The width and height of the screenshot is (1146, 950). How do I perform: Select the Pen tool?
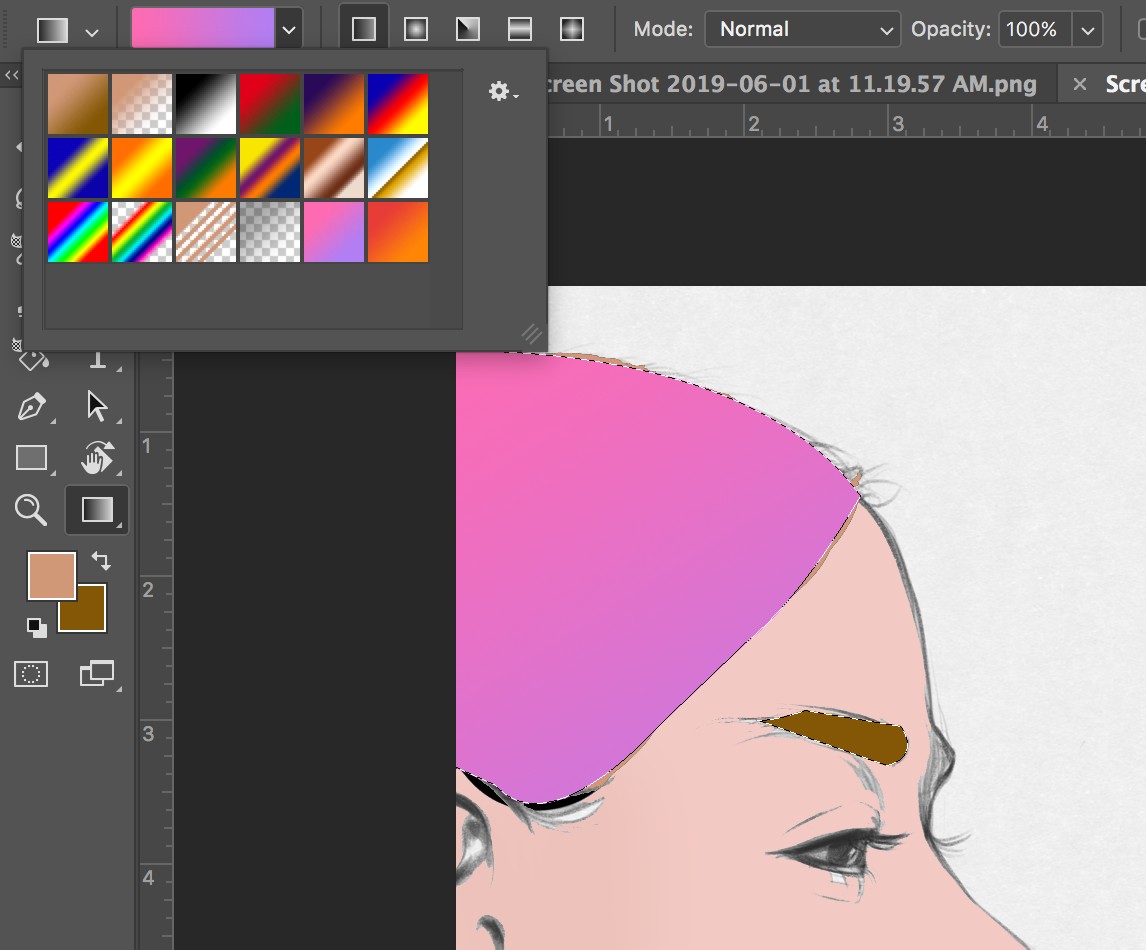pos(33,406)
